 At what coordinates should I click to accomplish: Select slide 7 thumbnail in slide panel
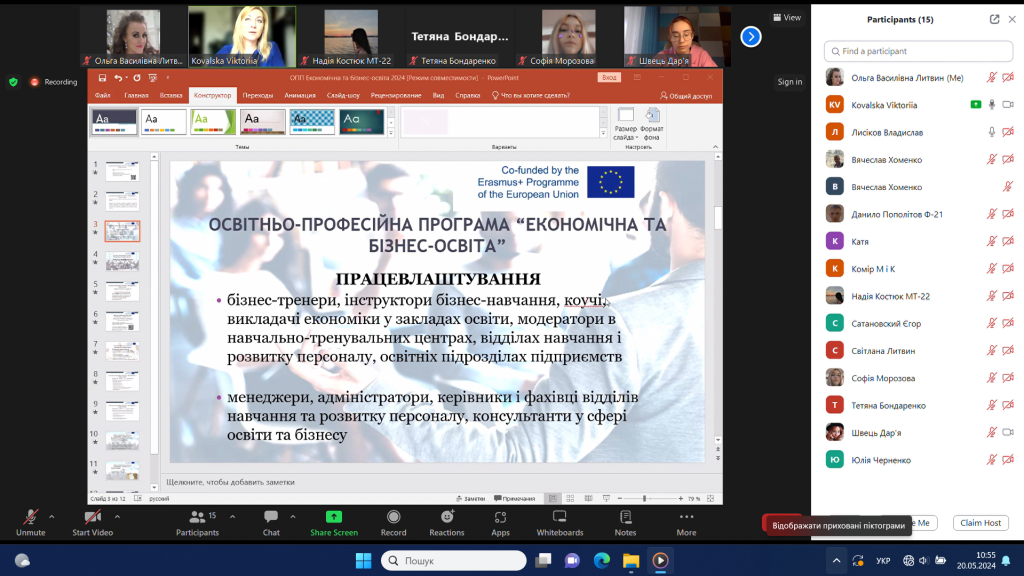(x=122, y=351)
